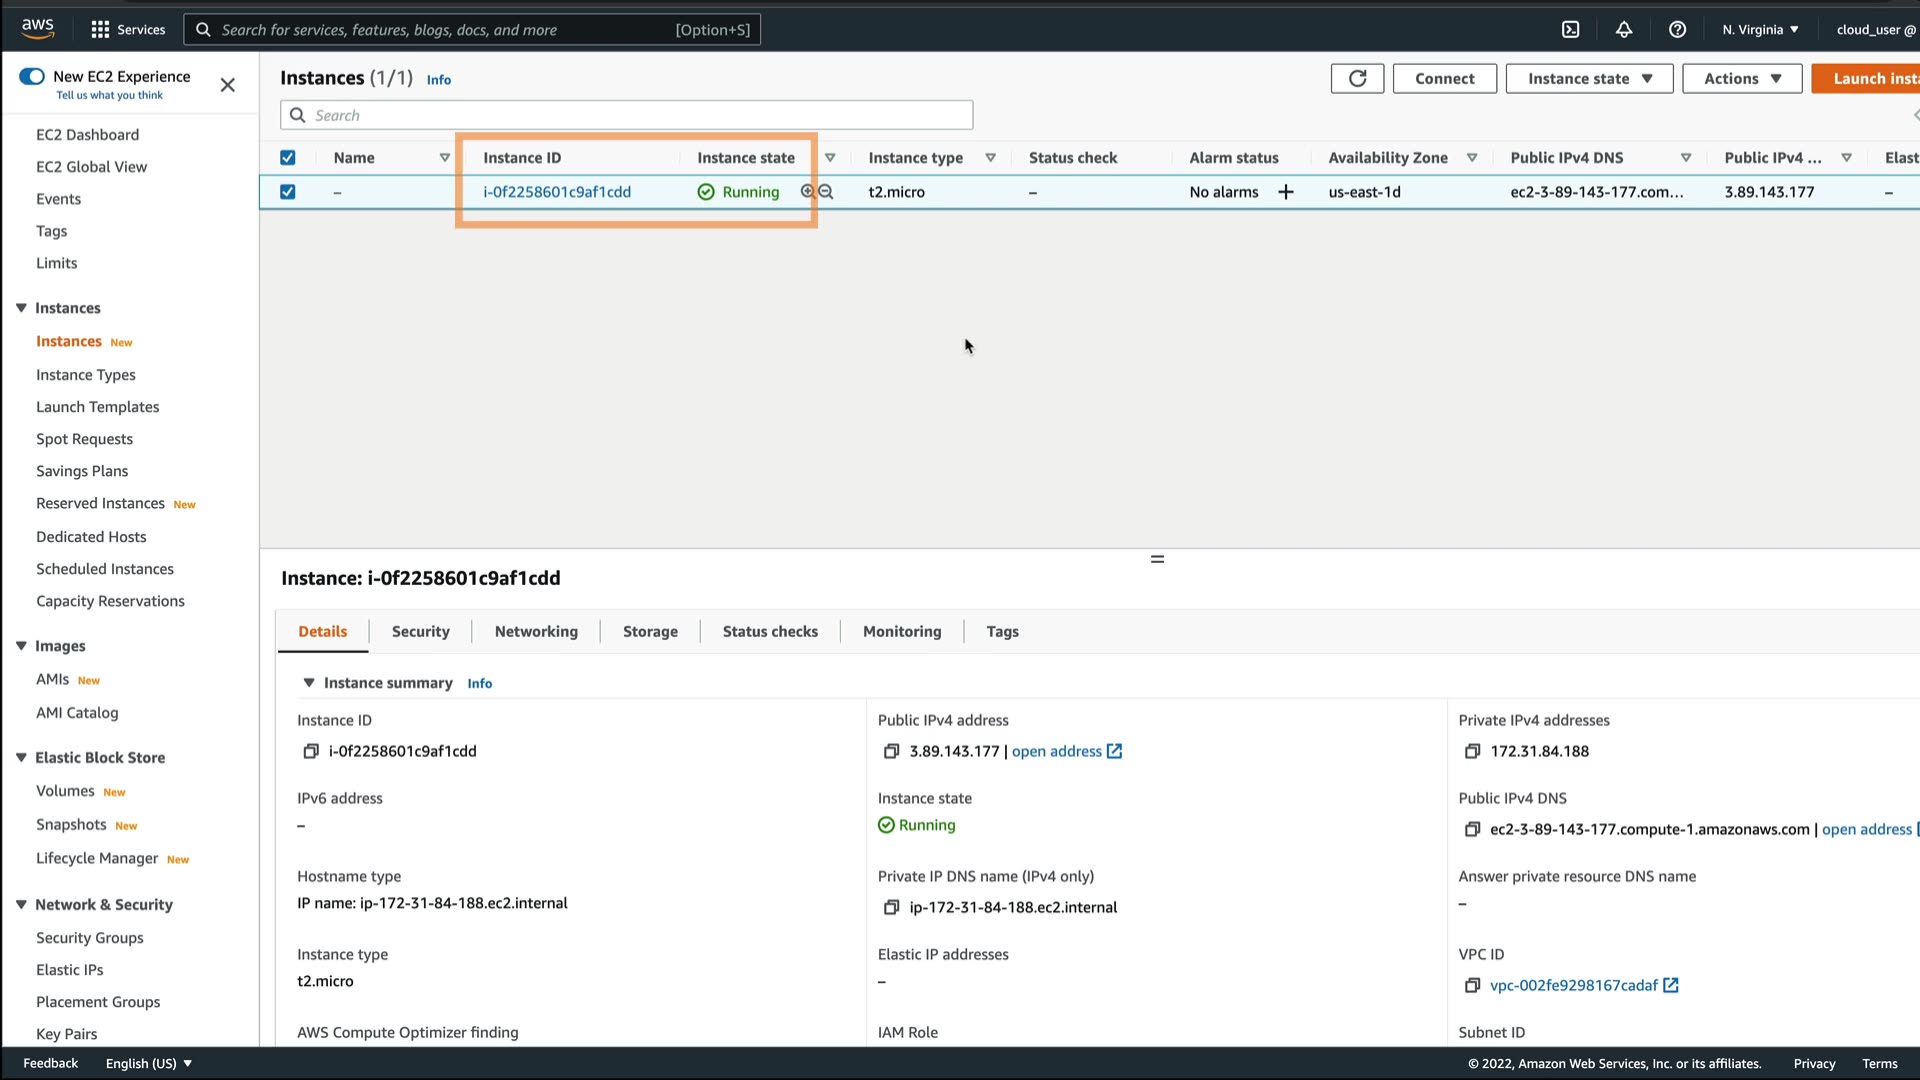Image resolution: width=1920 pixels, height=1080 pixels.
Task: Copy the Instance ID in summary
Action: [311, 751]
